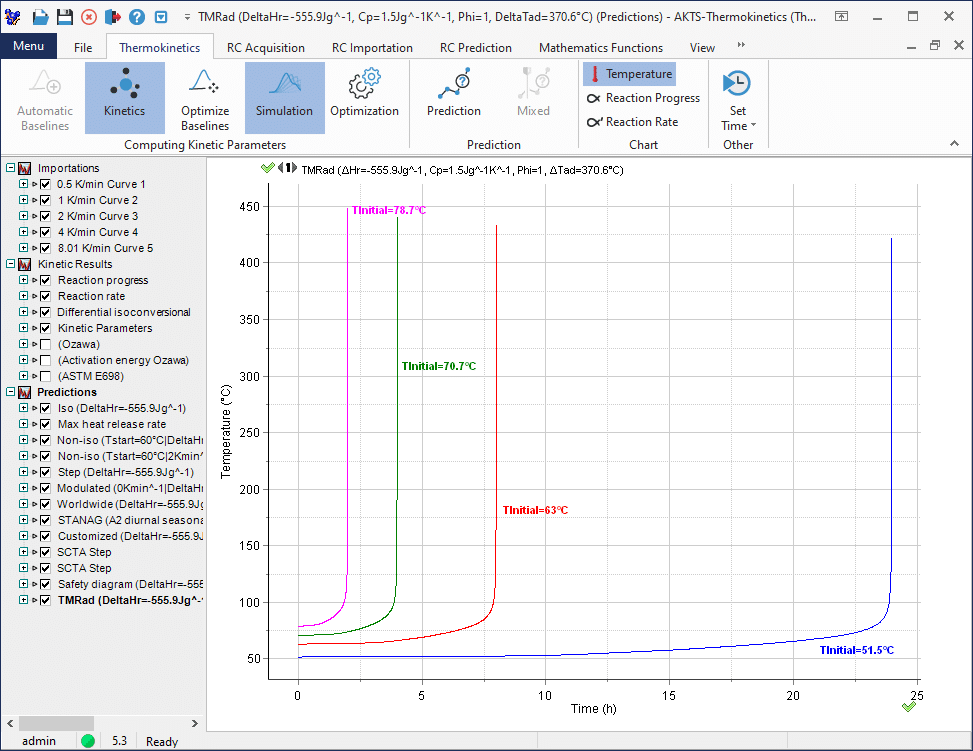Select the Safety diagram prediction item

130,584
